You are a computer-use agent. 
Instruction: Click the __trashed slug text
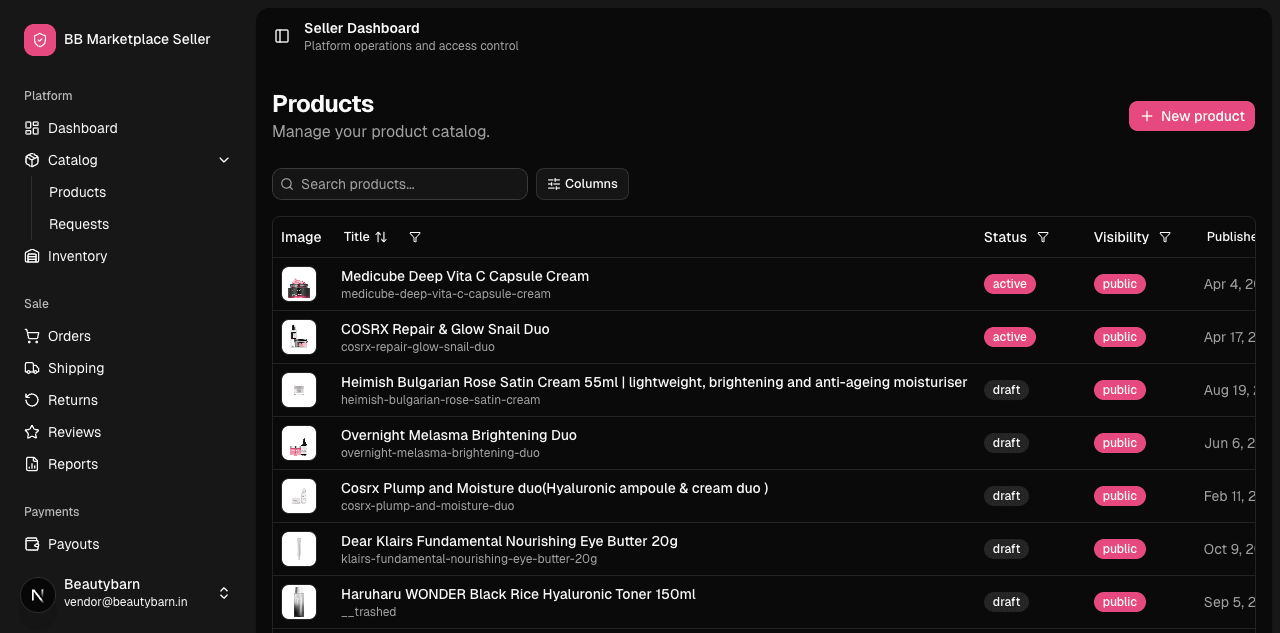[369, 612]
